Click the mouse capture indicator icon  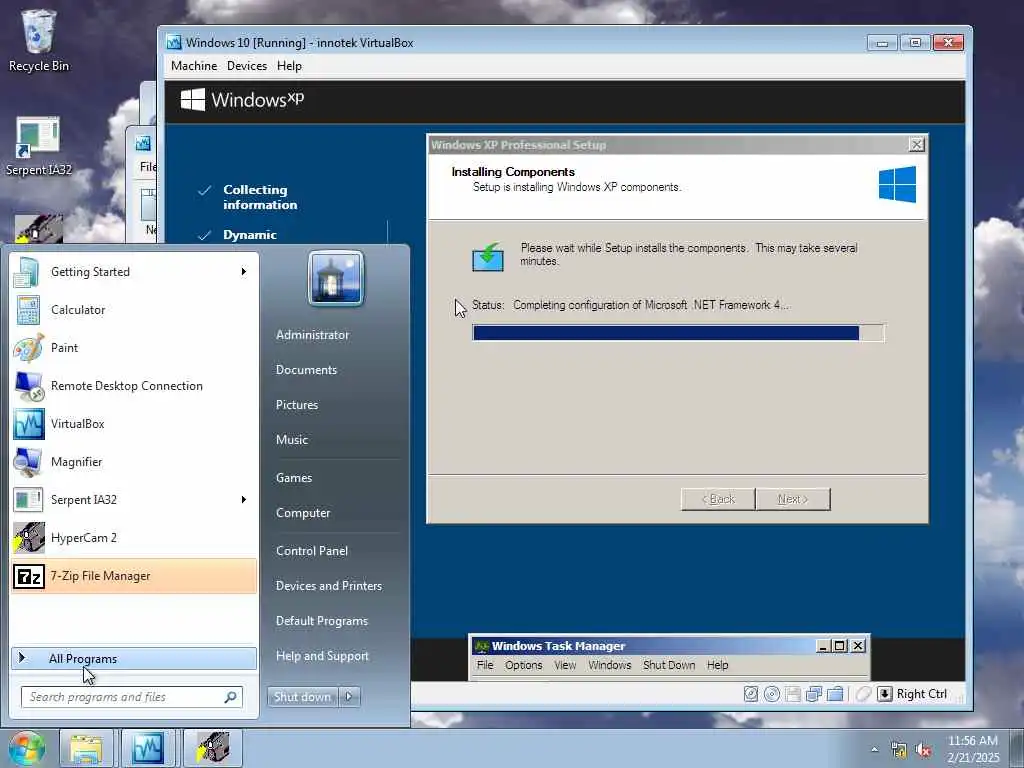pos(863,694)
